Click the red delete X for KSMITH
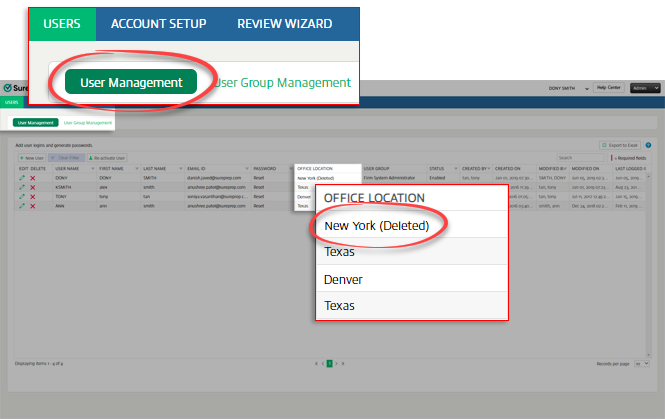Screen dimensions: 665x419 (33, 186)
